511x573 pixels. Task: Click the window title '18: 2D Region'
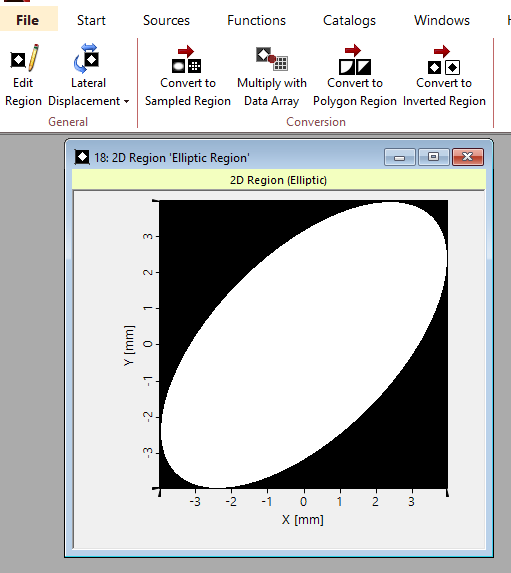(172, 158)
